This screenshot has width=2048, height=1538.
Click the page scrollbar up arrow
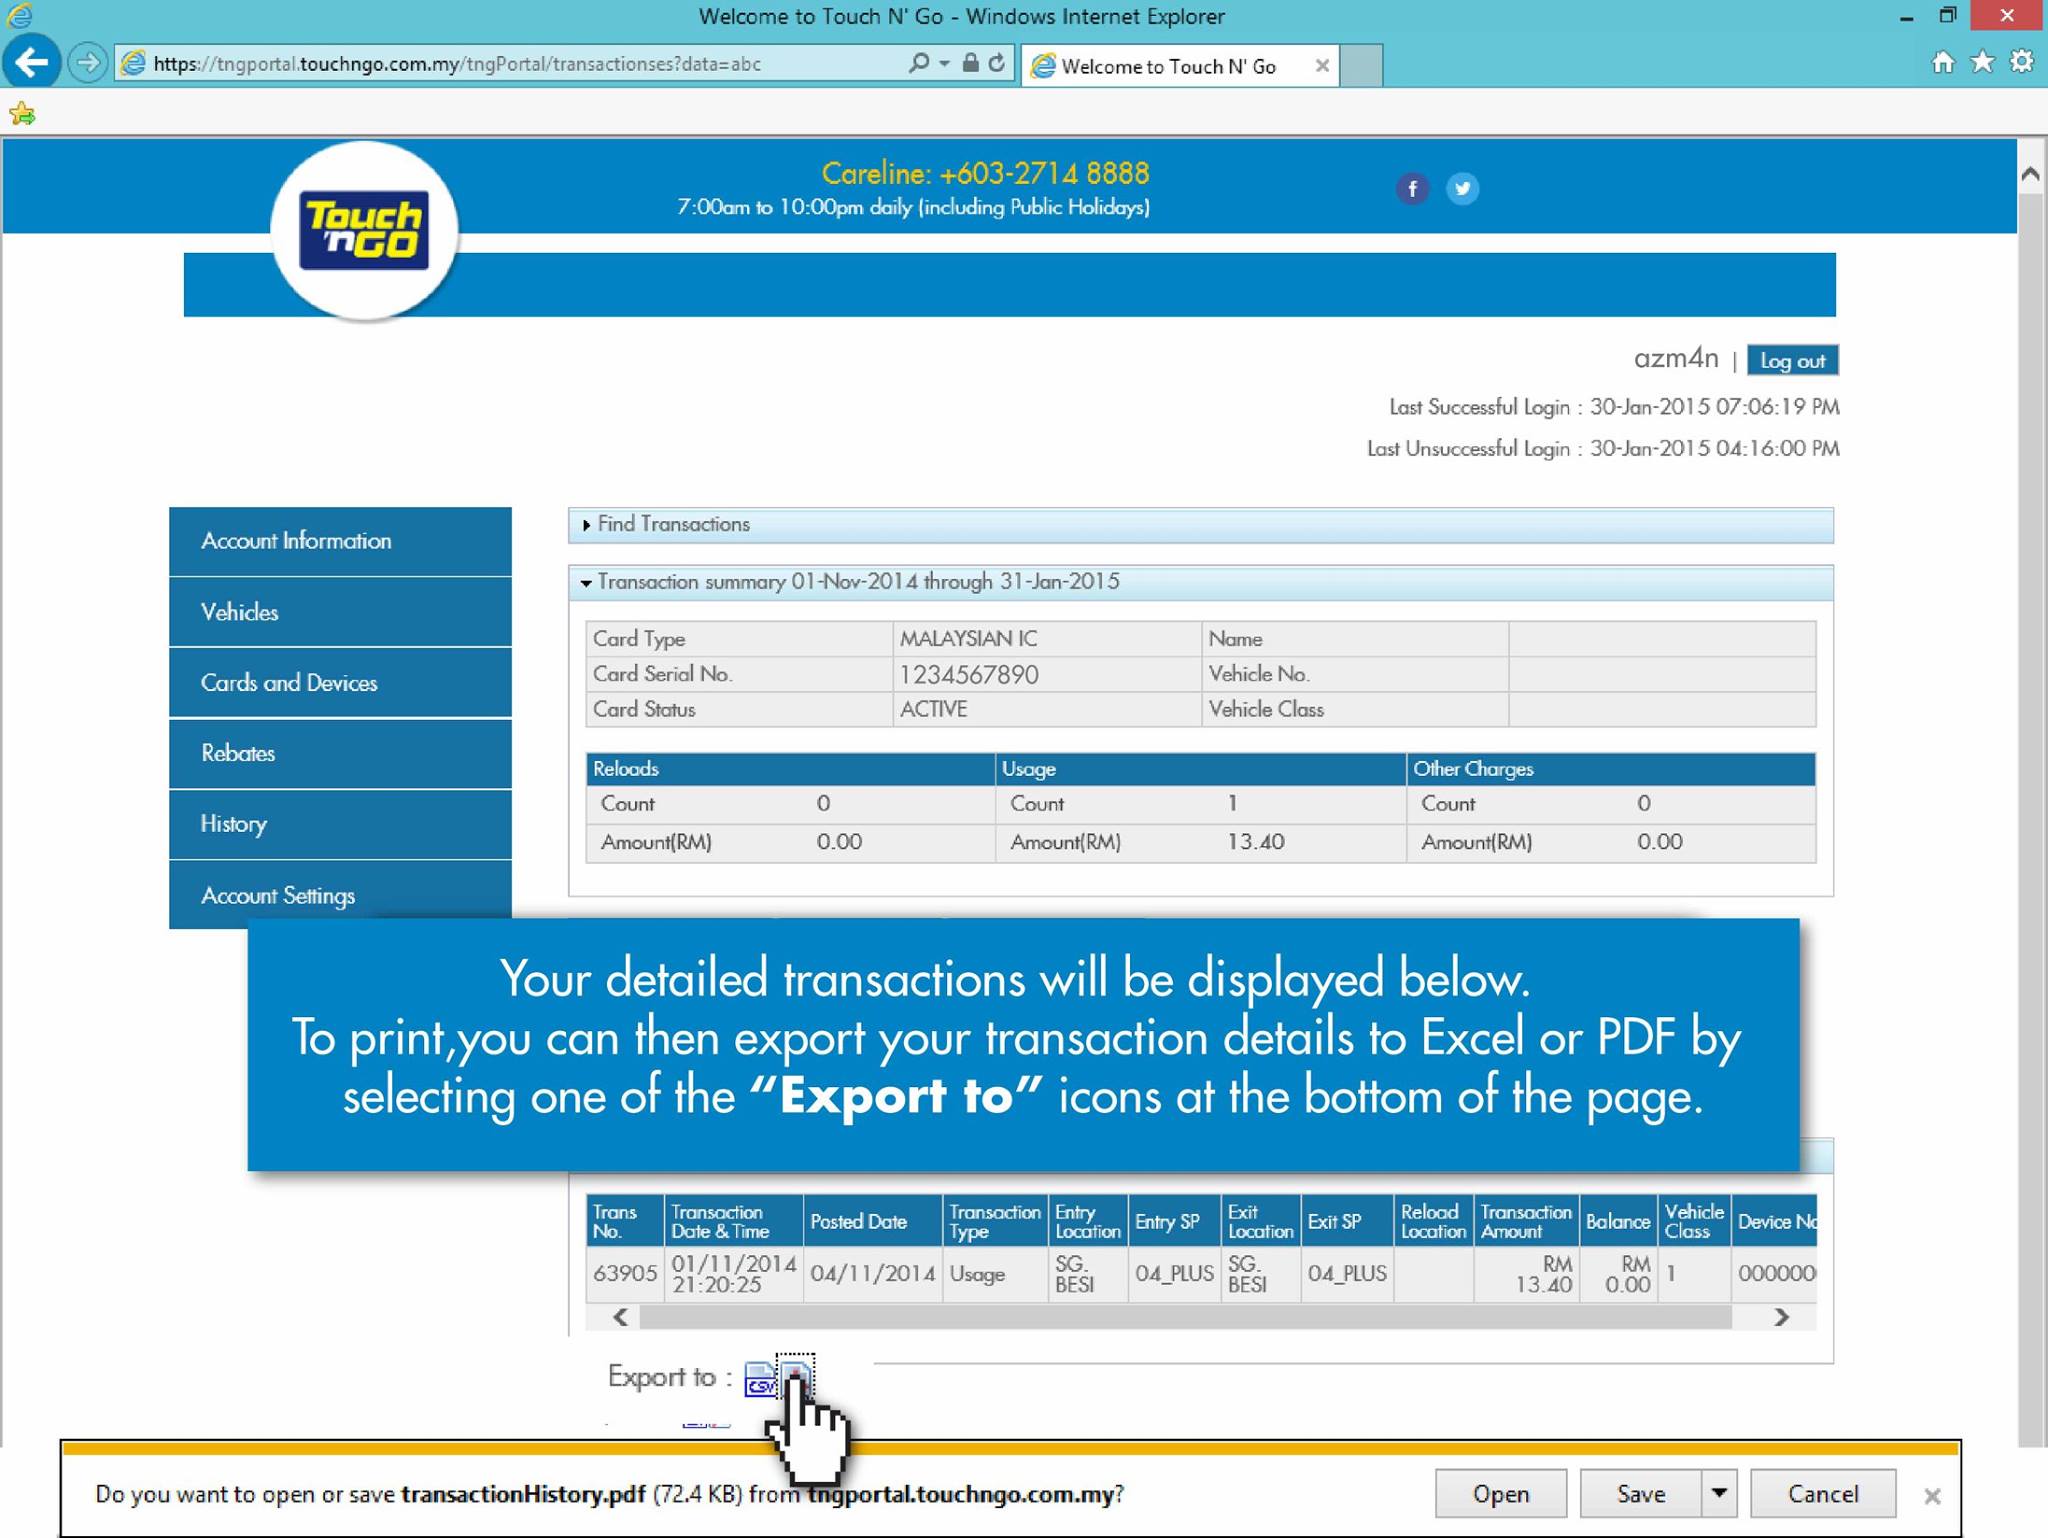(2030, 174)
